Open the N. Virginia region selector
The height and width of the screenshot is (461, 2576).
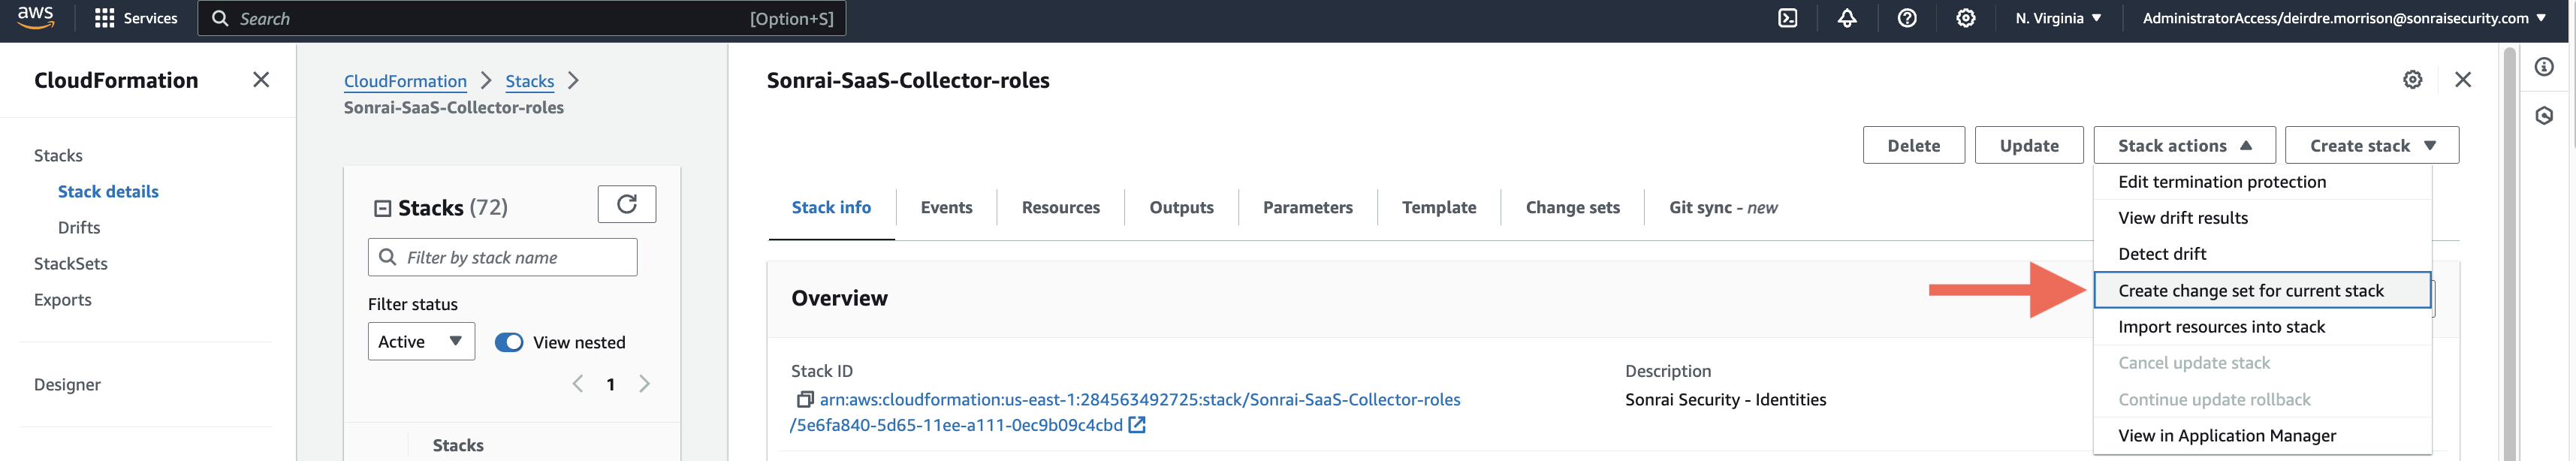click(x=2058, y=18)
